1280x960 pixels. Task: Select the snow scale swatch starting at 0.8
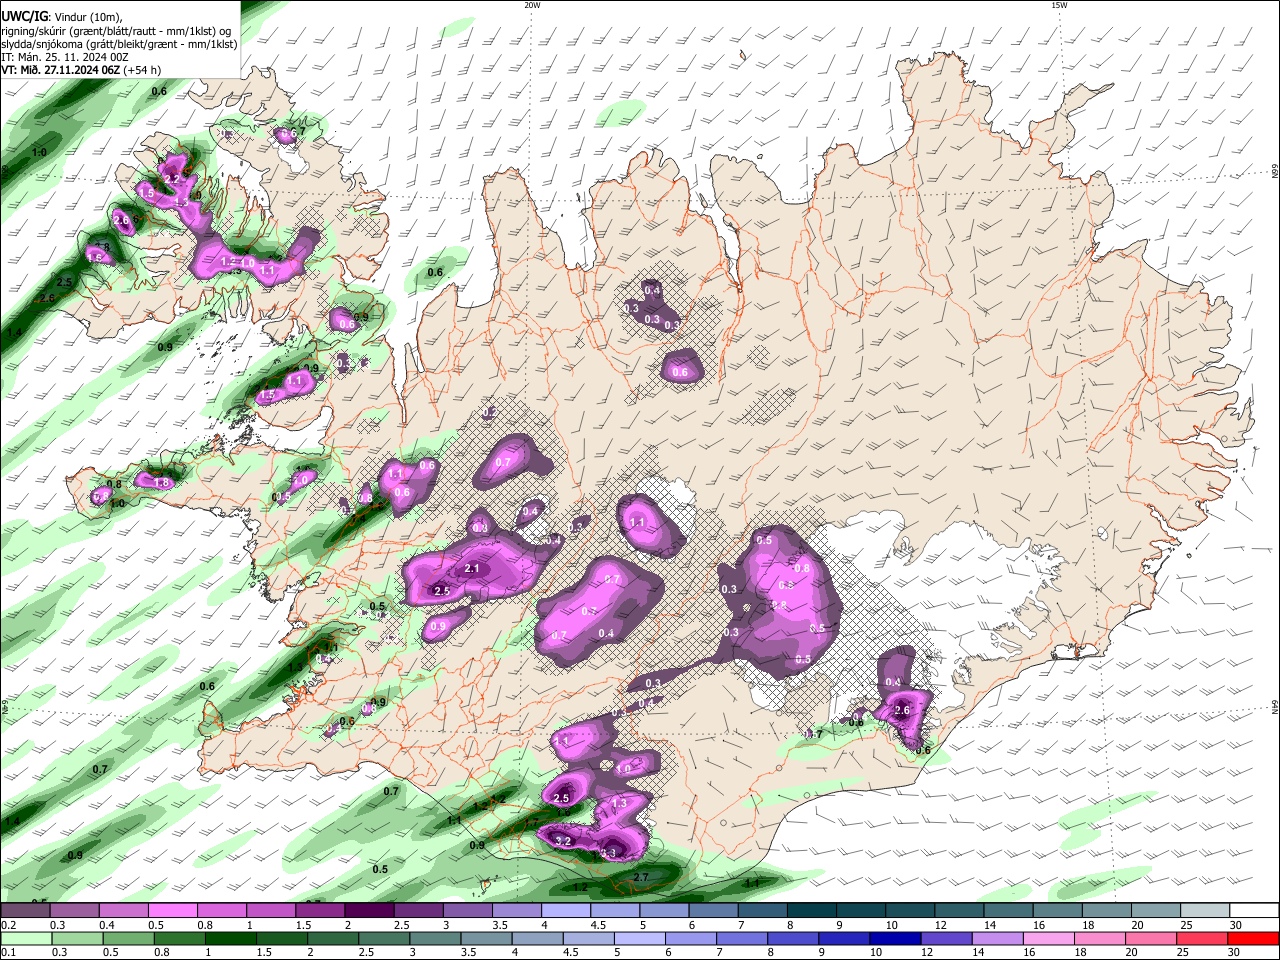click(x=221, y=910)
